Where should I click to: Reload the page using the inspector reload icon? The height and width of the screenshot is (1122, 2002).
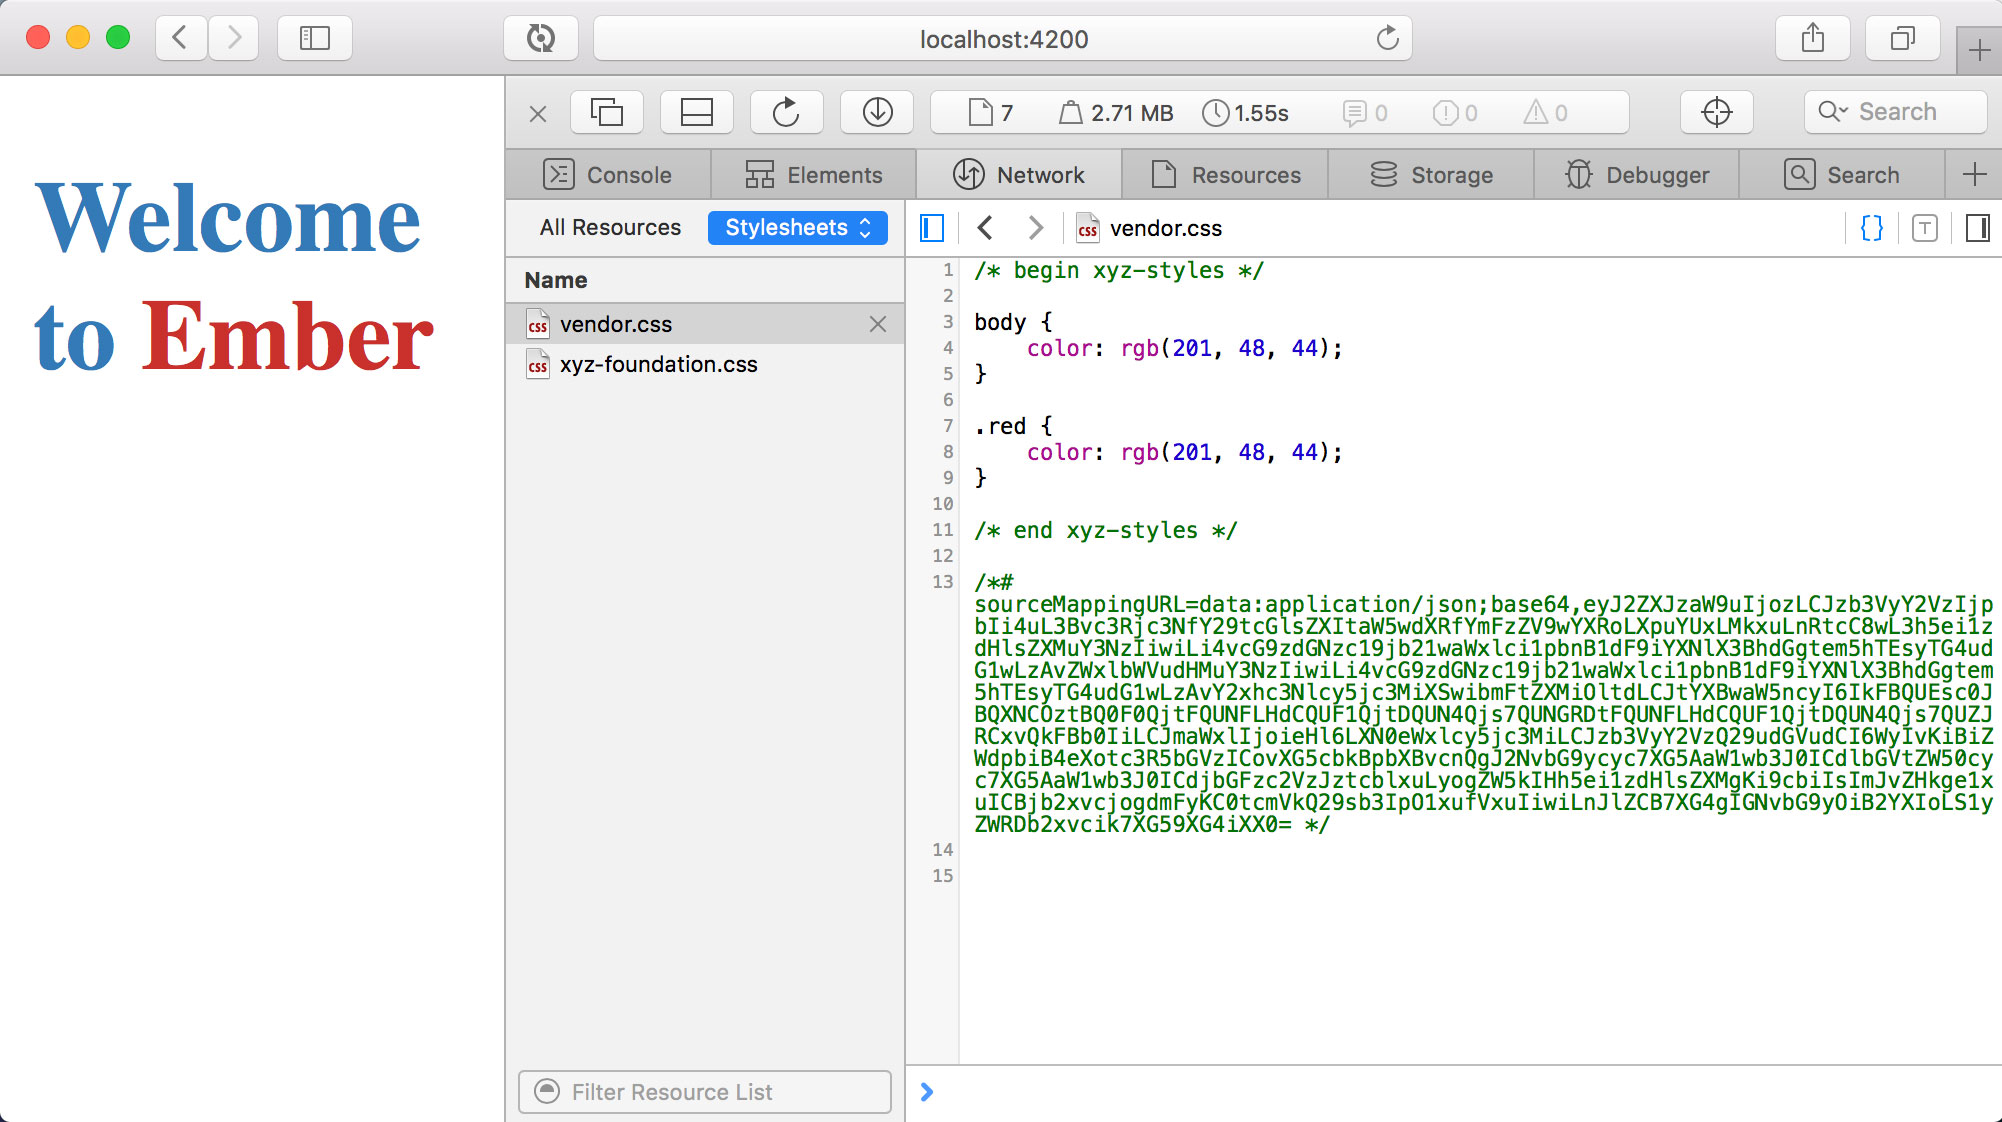(786, 112)
